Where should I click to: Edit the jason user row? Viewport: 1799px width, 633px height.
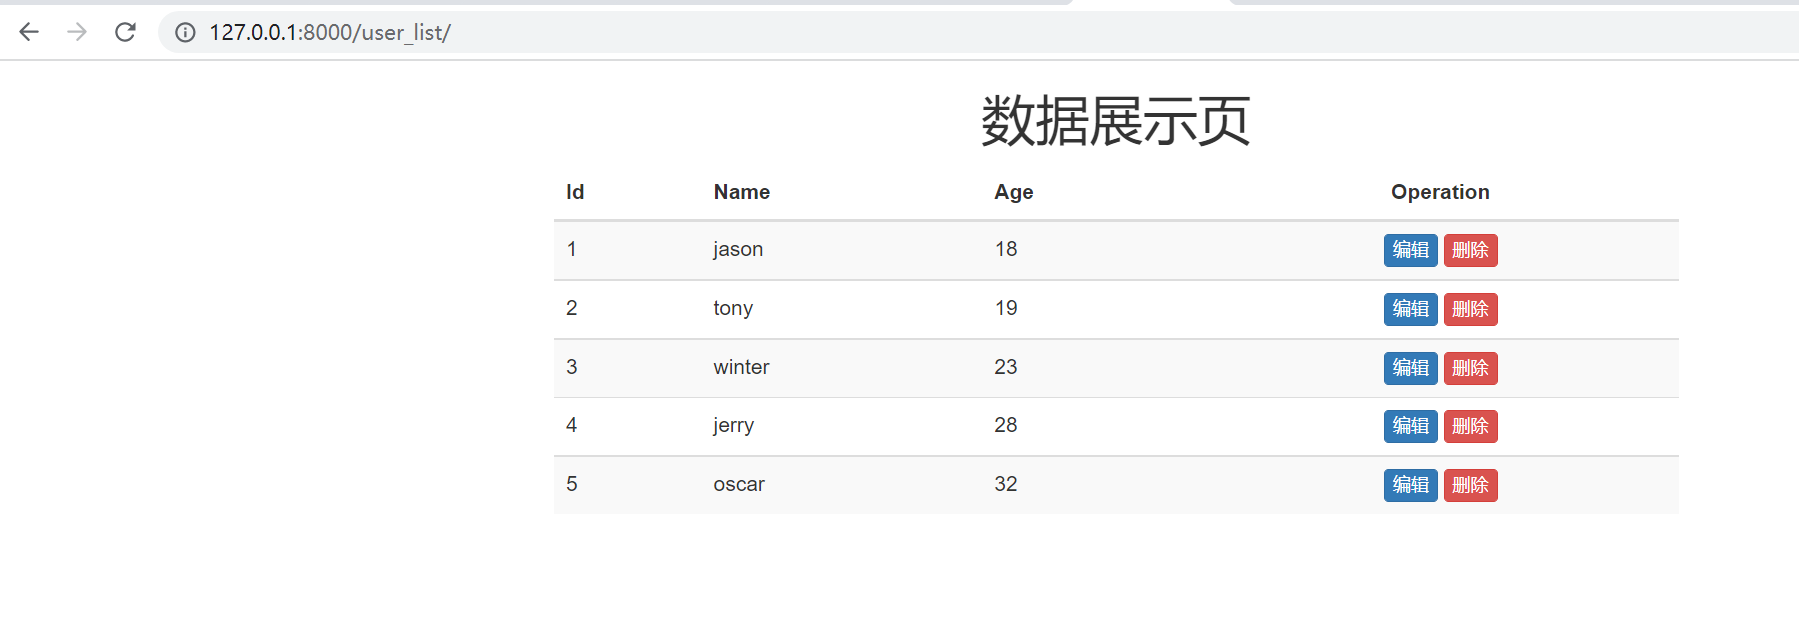click(x=1410, y=250)
